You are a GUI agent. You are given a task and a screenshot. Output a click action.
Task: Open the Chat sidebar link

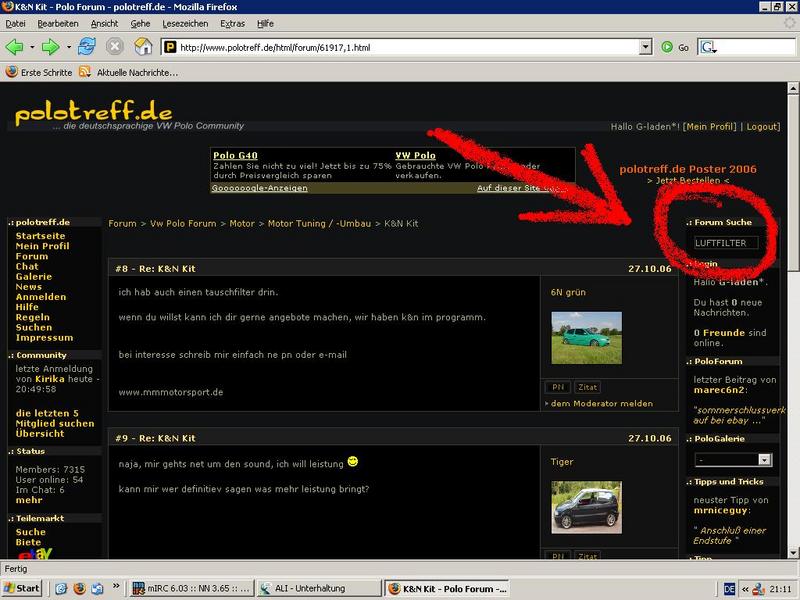pos(27,266)
